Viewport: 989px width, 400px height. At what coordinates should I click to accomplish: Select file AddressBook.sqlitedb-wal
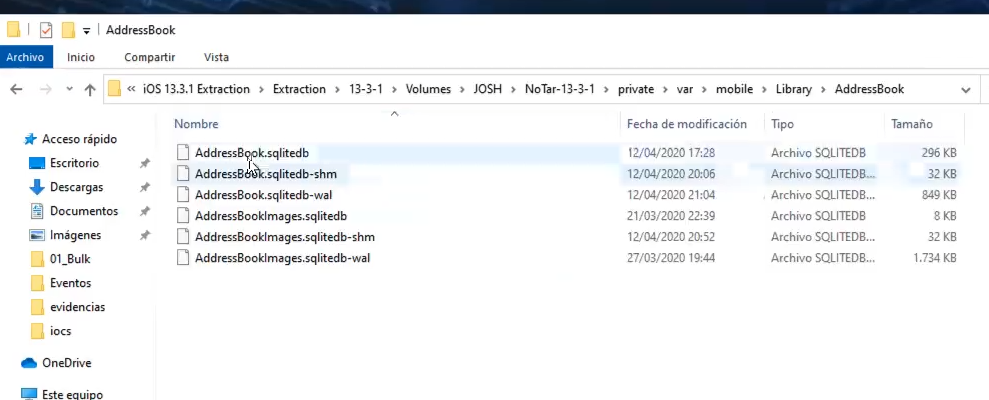(x=263, y=195)
